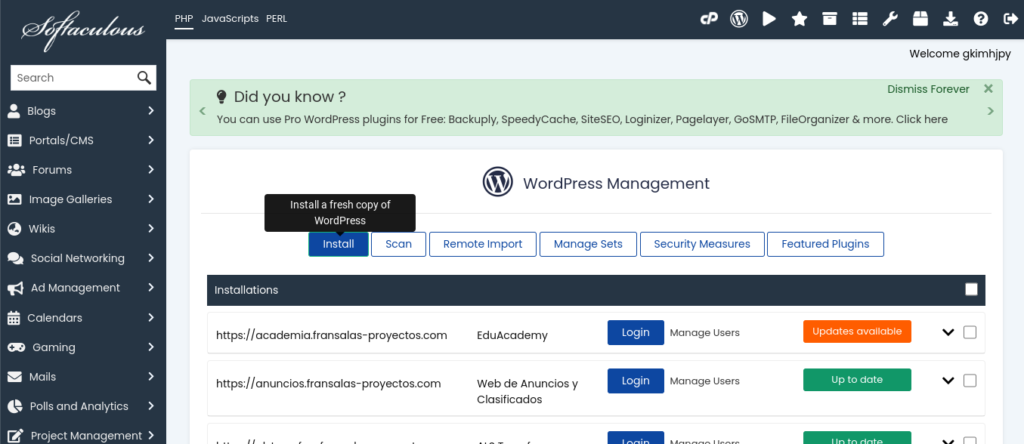The image size is (1024, 444).
Task: Open help via the question mark icon
Action: click(x=980, y=19)
